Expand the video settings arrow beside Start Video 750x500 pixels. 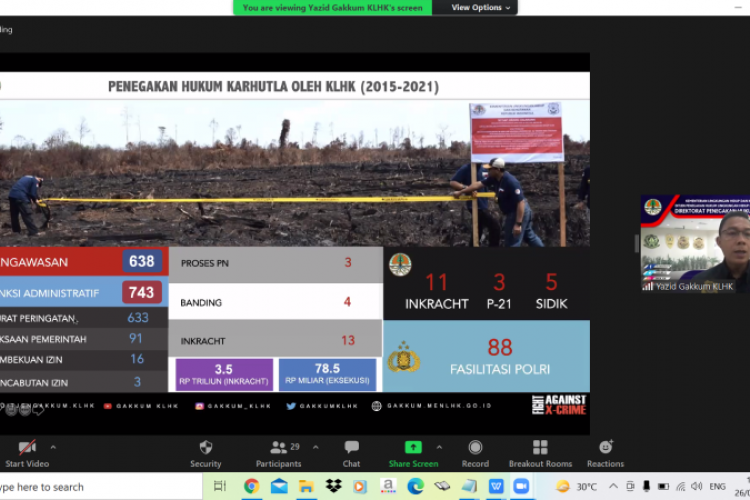[x=53, y=447]
